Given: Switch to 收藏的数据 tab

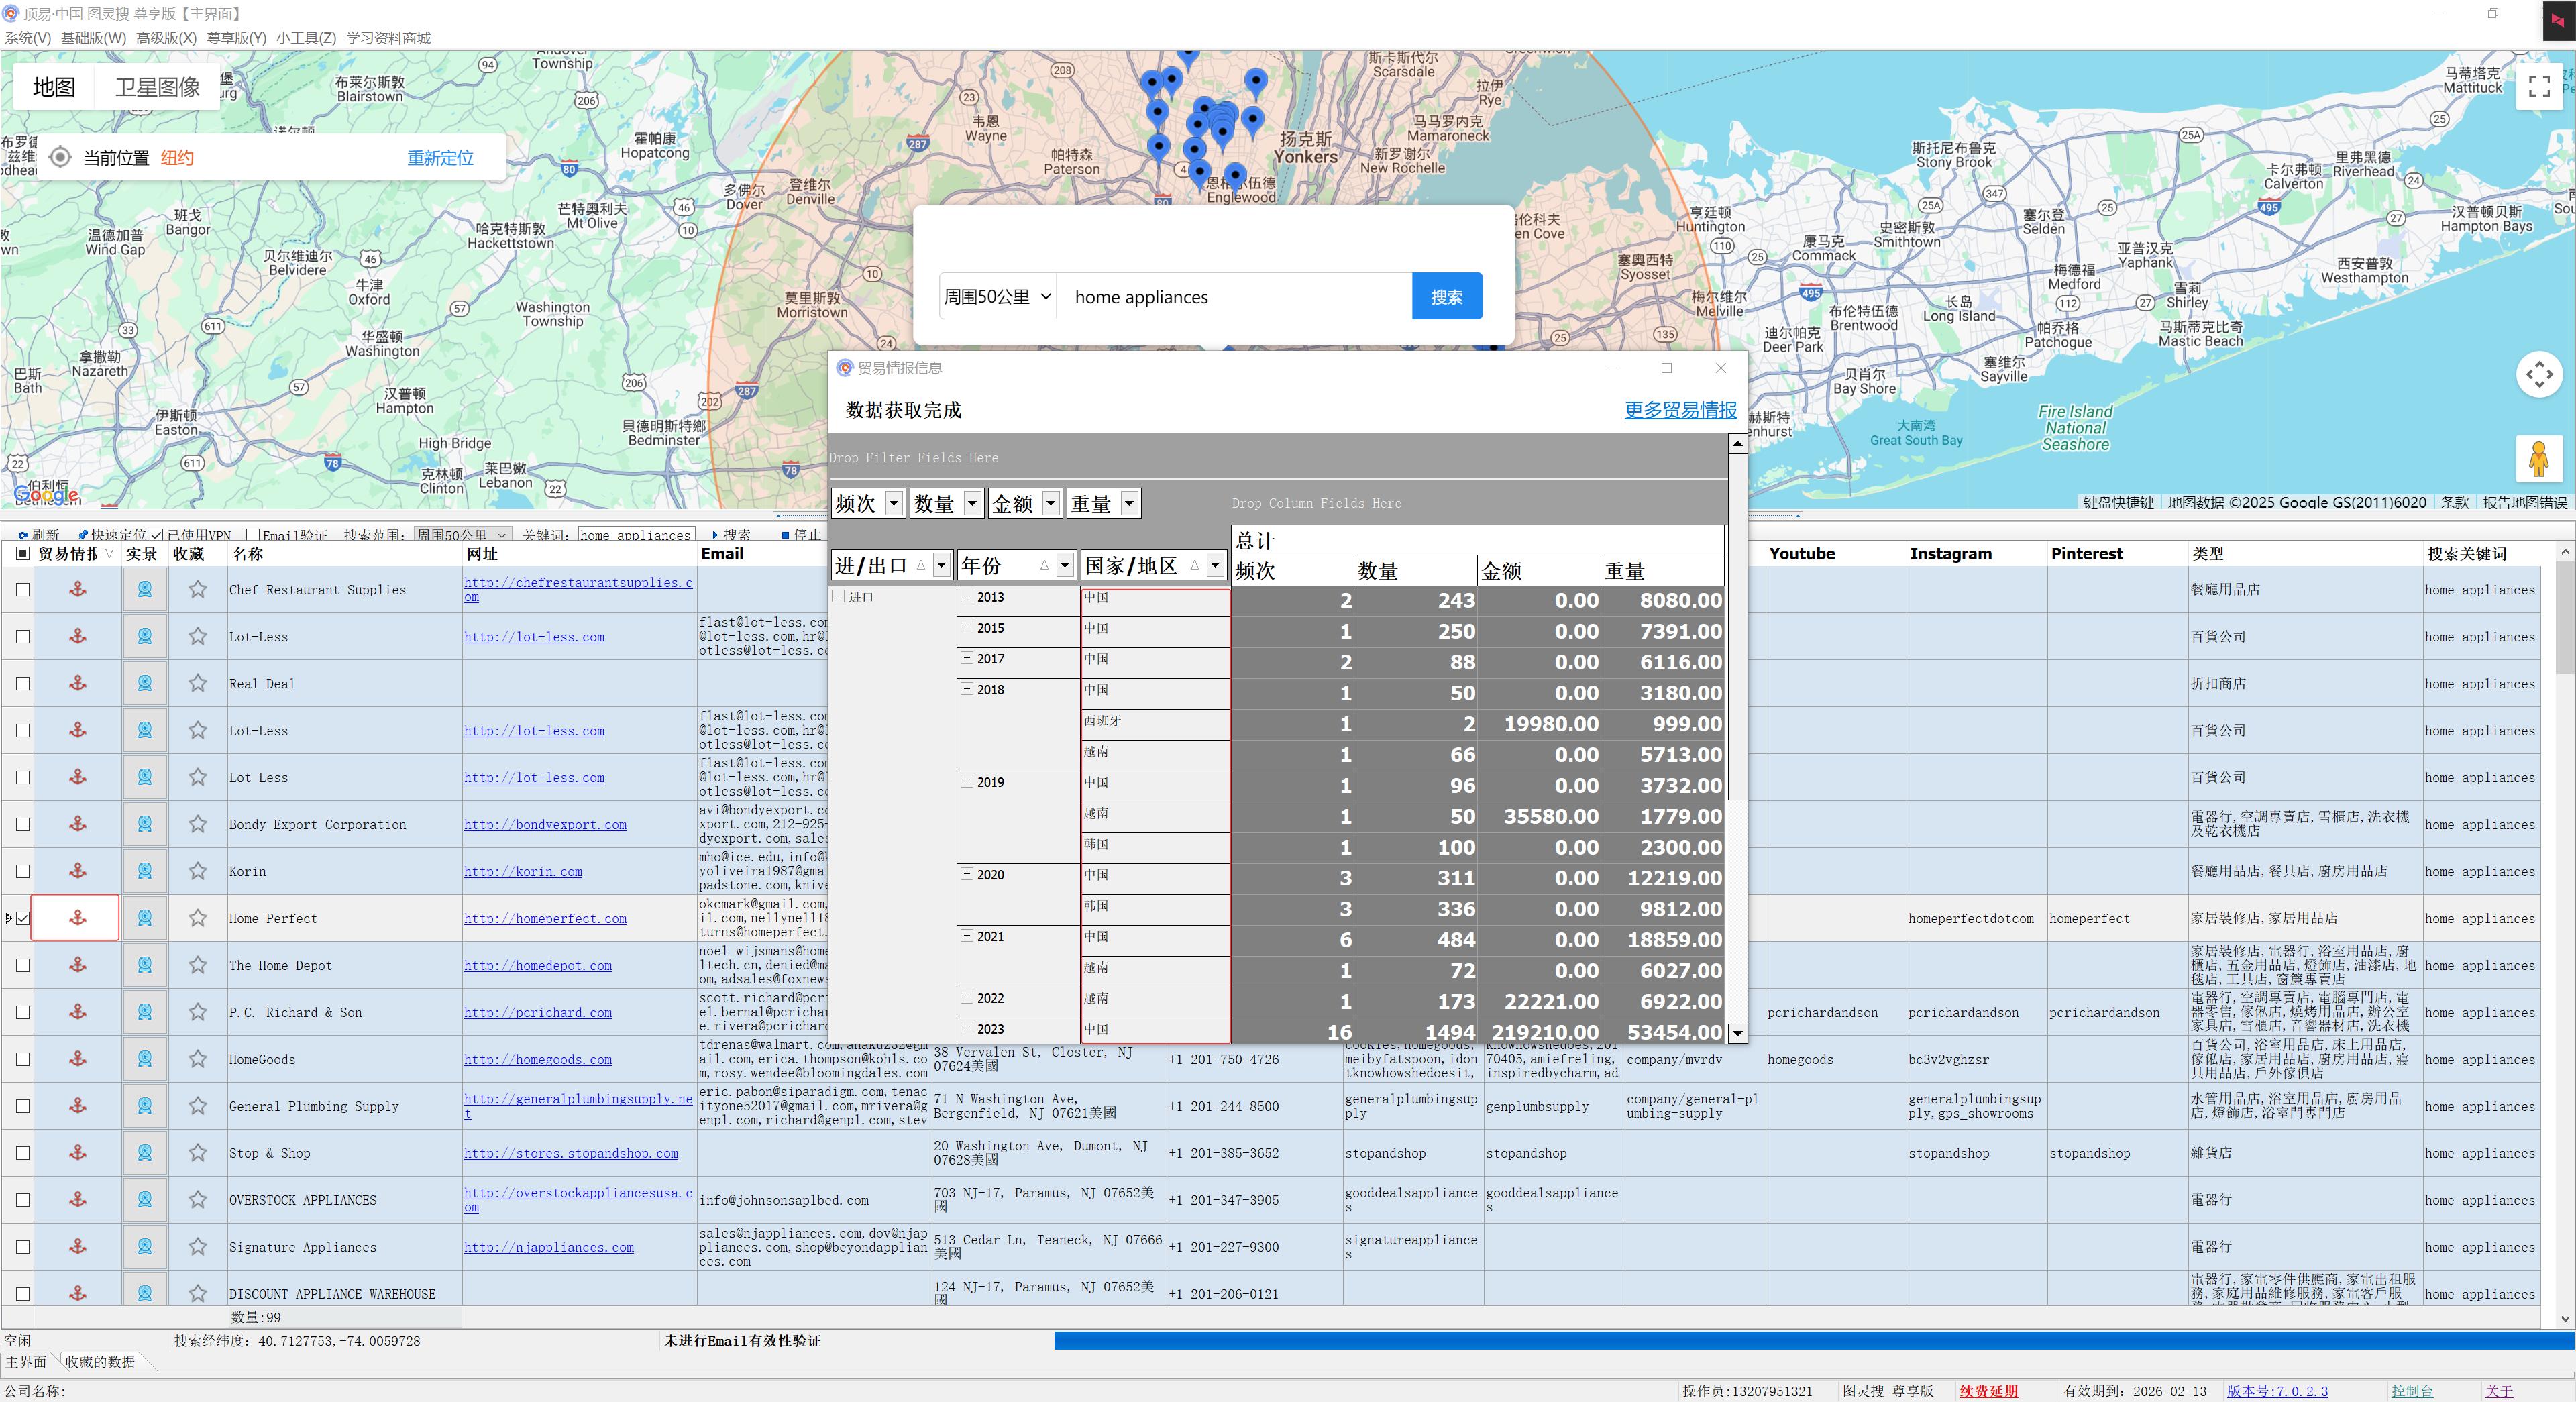Looking at the screenshot, I should point(100,1362).
